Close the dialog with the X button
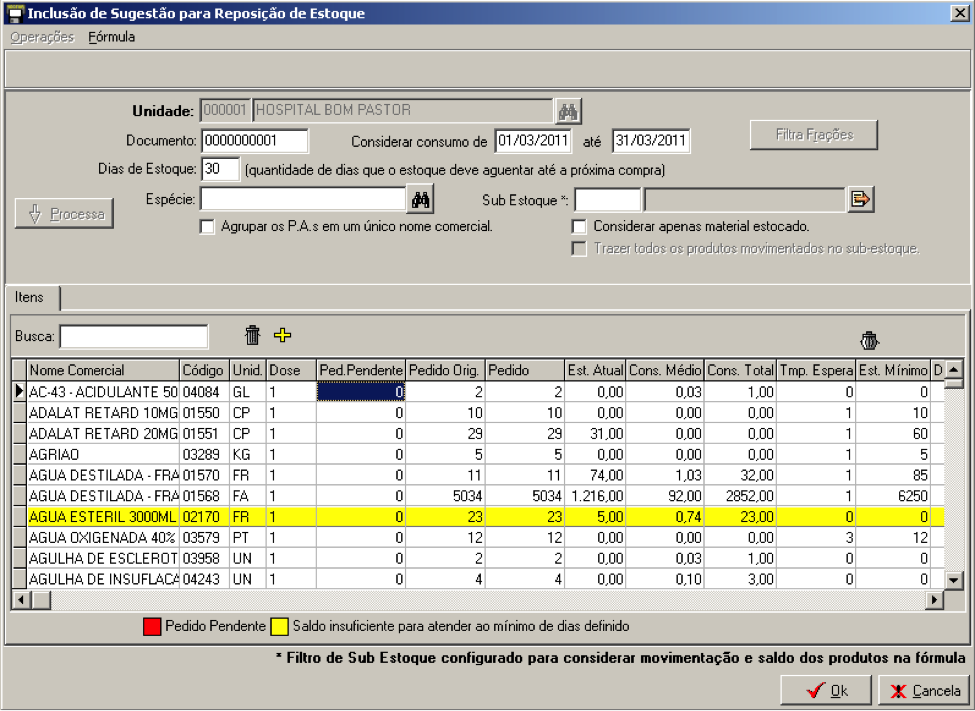 tap(959, 13)
